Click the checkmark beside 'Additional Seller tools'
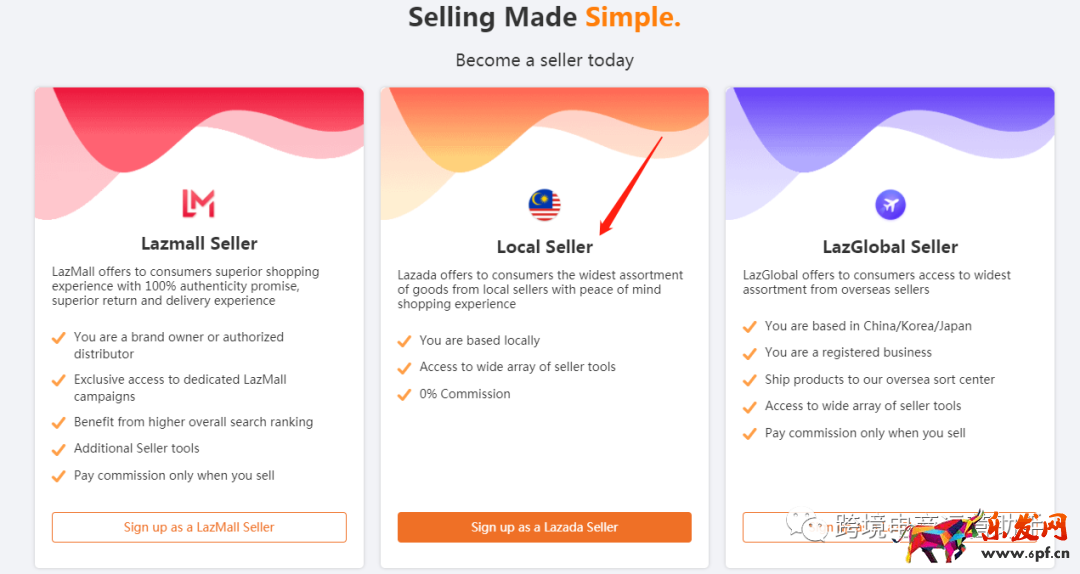 pyautogui.click(x=59, y=449)
